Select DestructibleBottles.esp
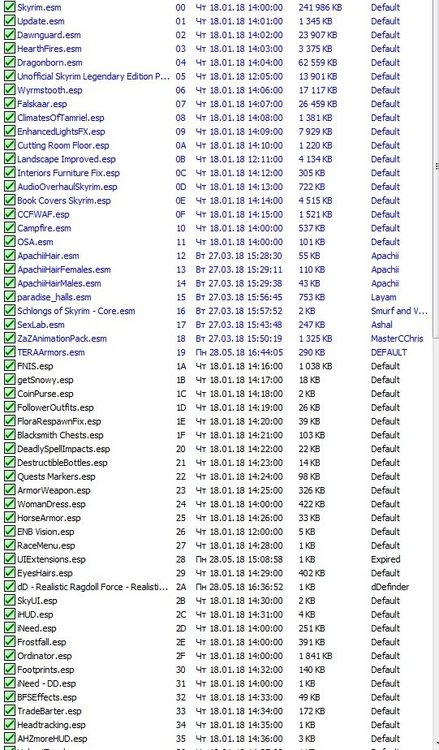Screen dimensions: 439x750 pyautogui.click(x=62, y=463)
